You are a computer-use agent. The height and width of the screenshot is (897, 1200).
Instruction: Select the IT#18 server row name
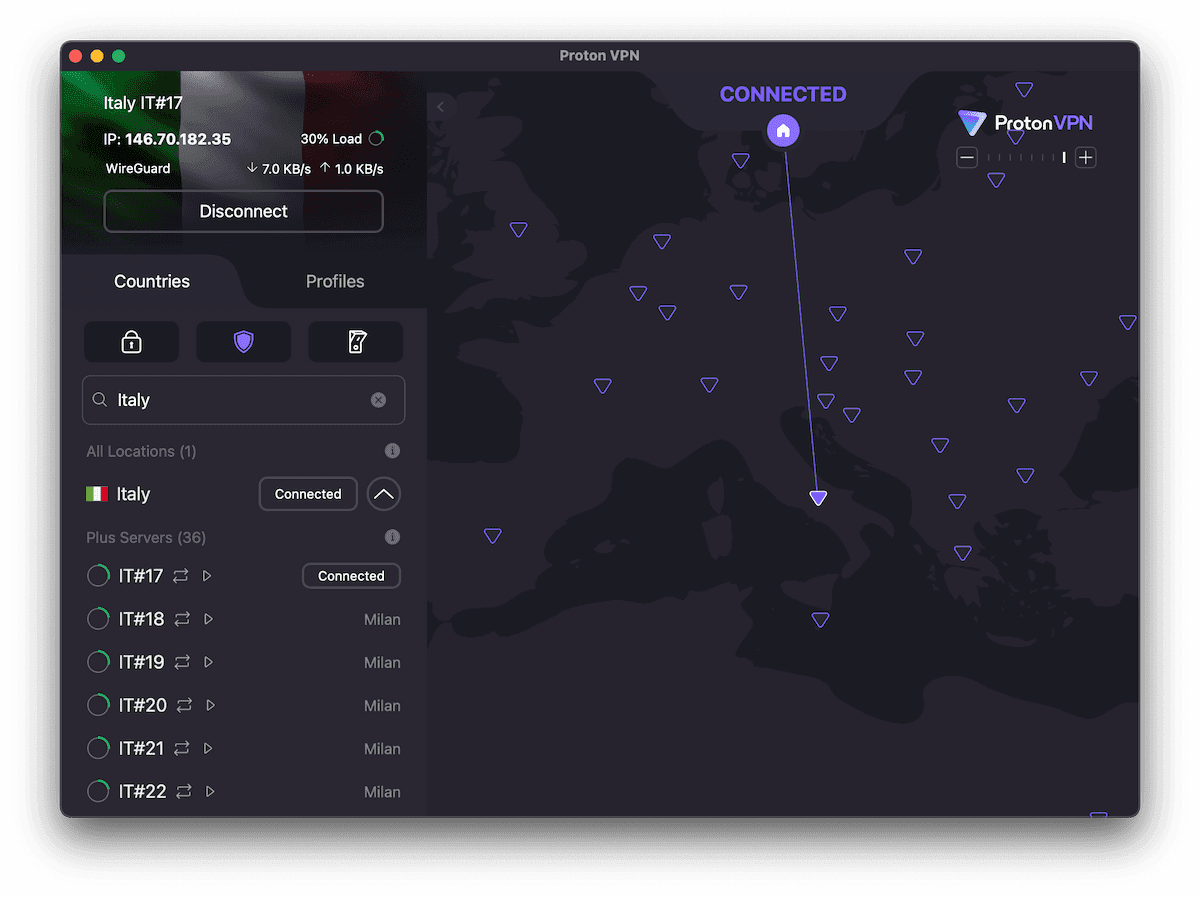(141, 619)
